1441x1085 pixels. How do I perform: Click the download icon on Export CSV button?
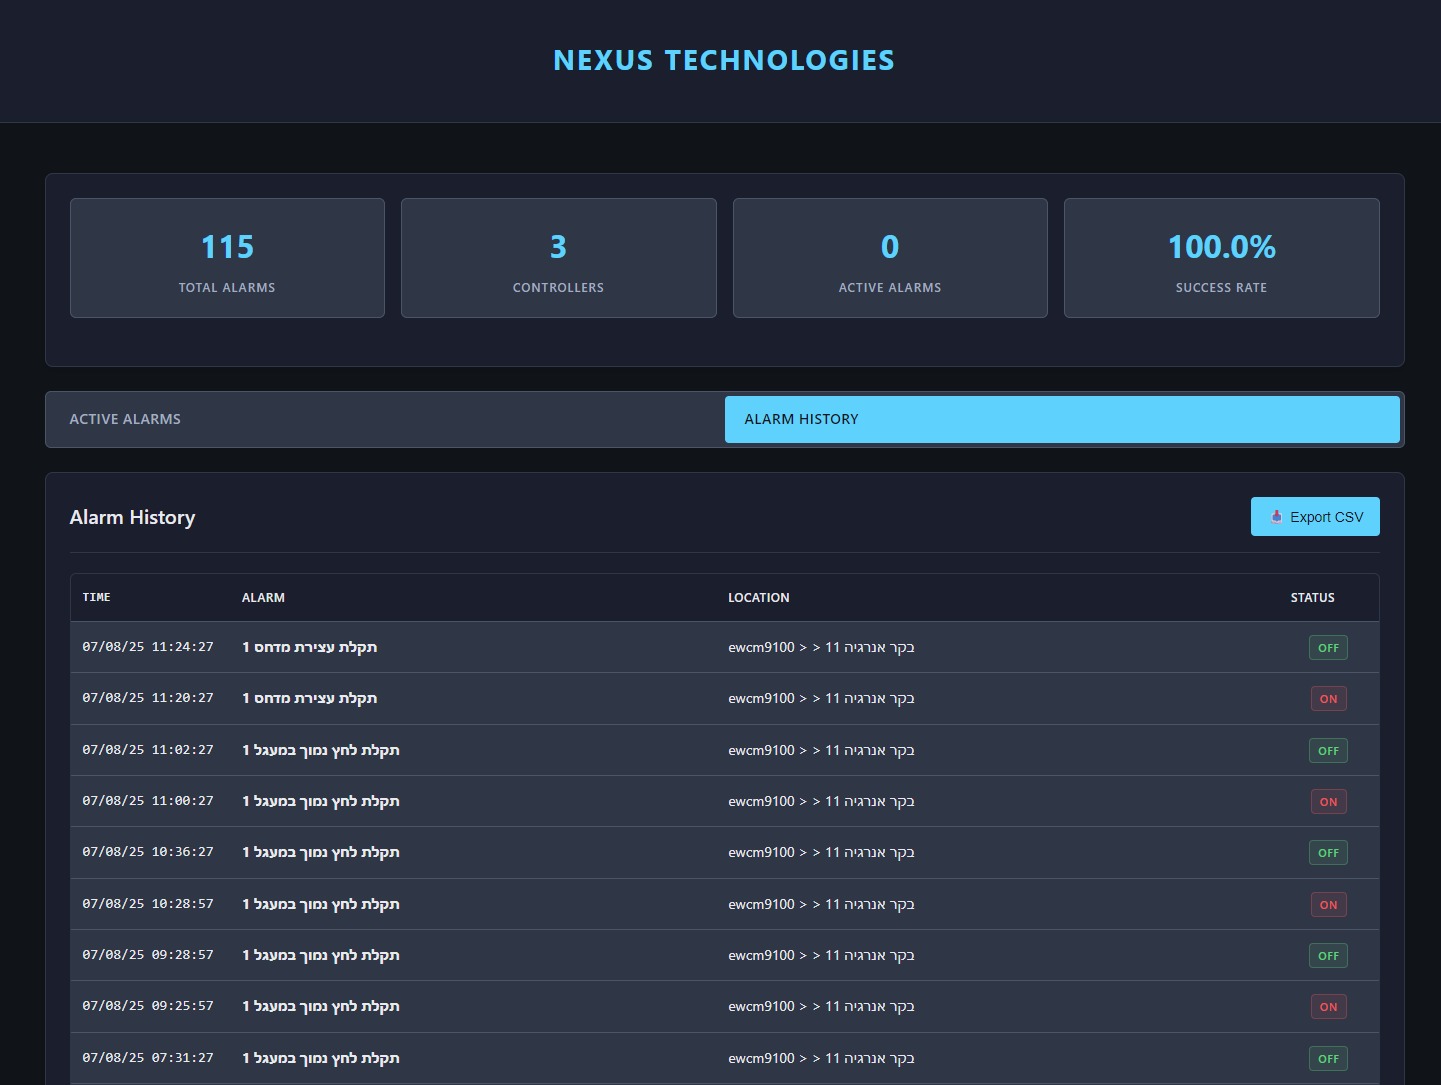(x=1275, y=517)
